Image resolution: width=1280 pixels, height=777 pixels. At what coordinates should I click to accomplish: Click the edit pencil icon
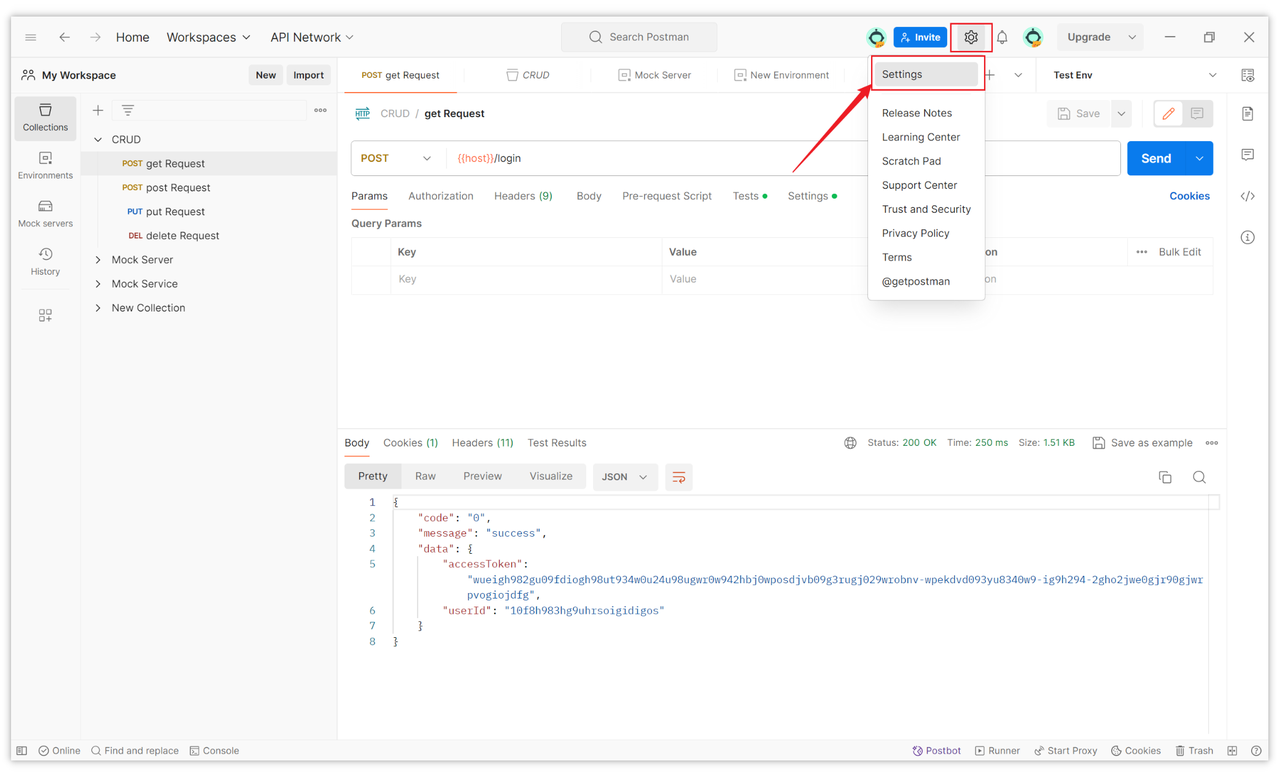click(1168, 114)
